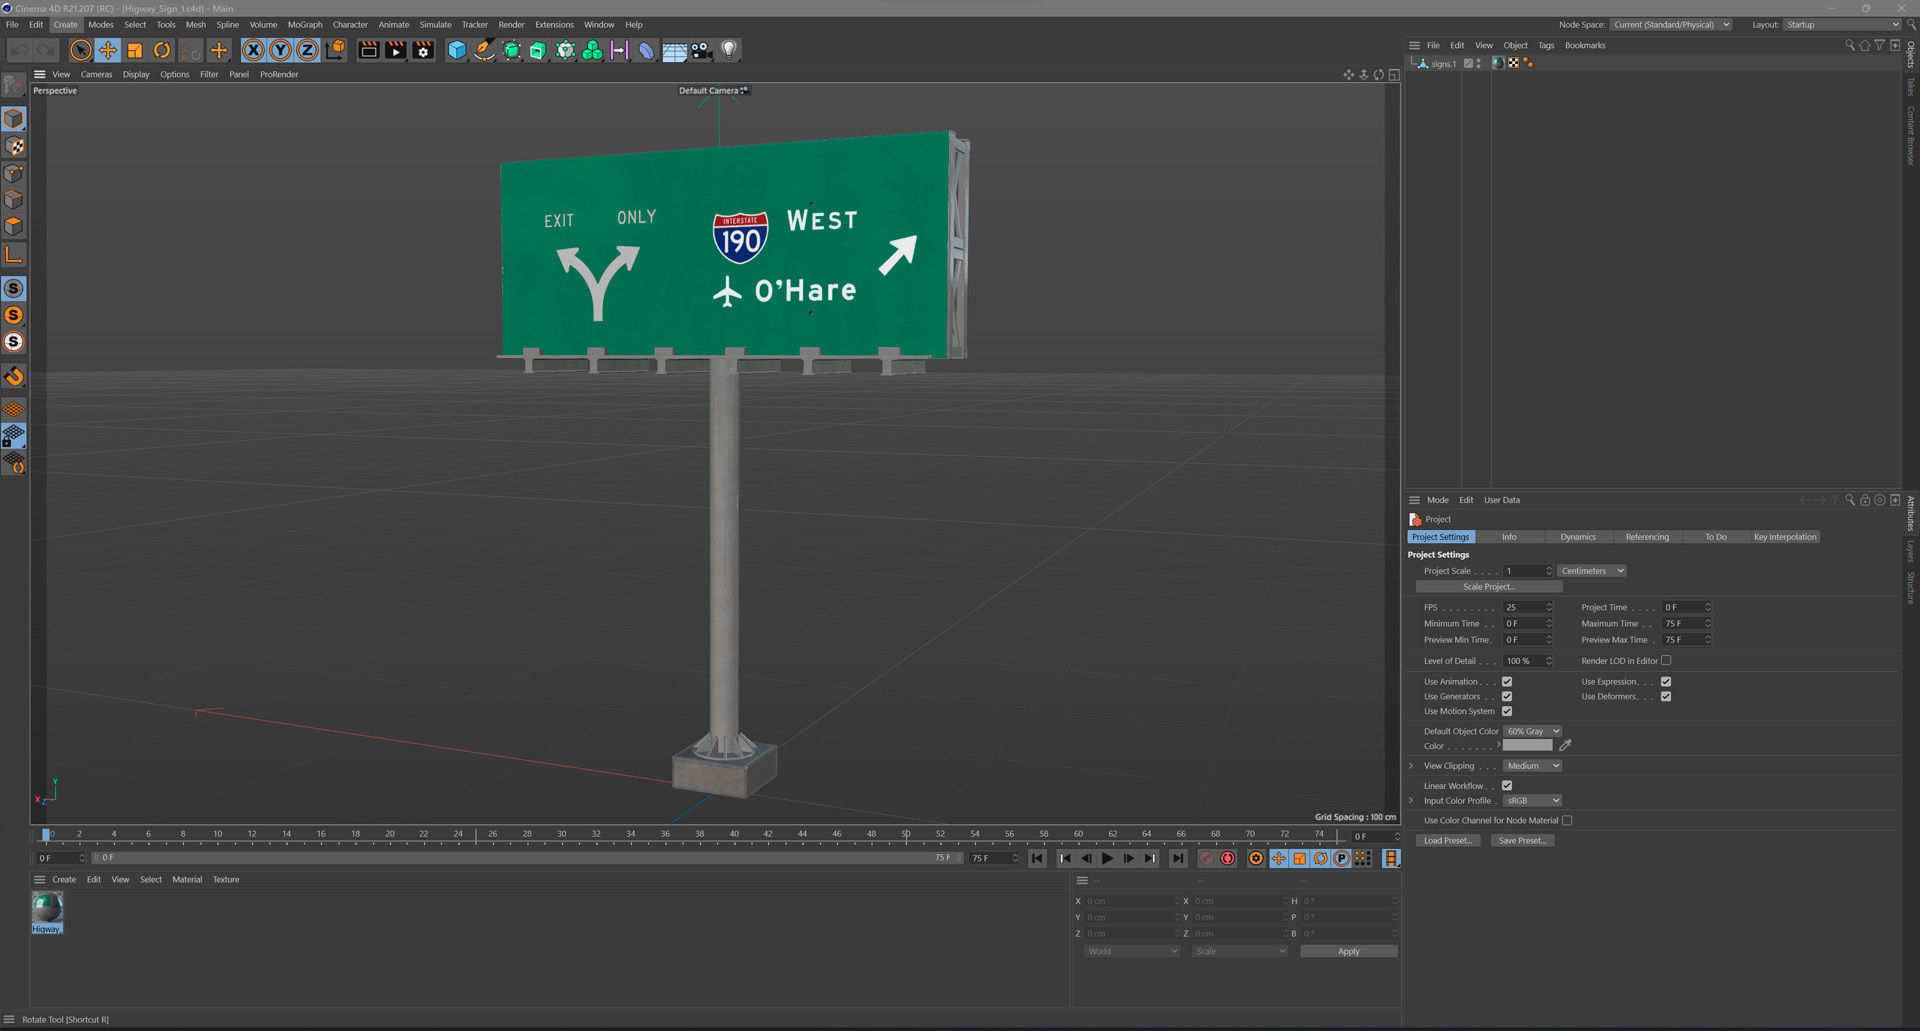1920x1031 pixels.
Task: Select the Live Selection tool
Action: 81,50
